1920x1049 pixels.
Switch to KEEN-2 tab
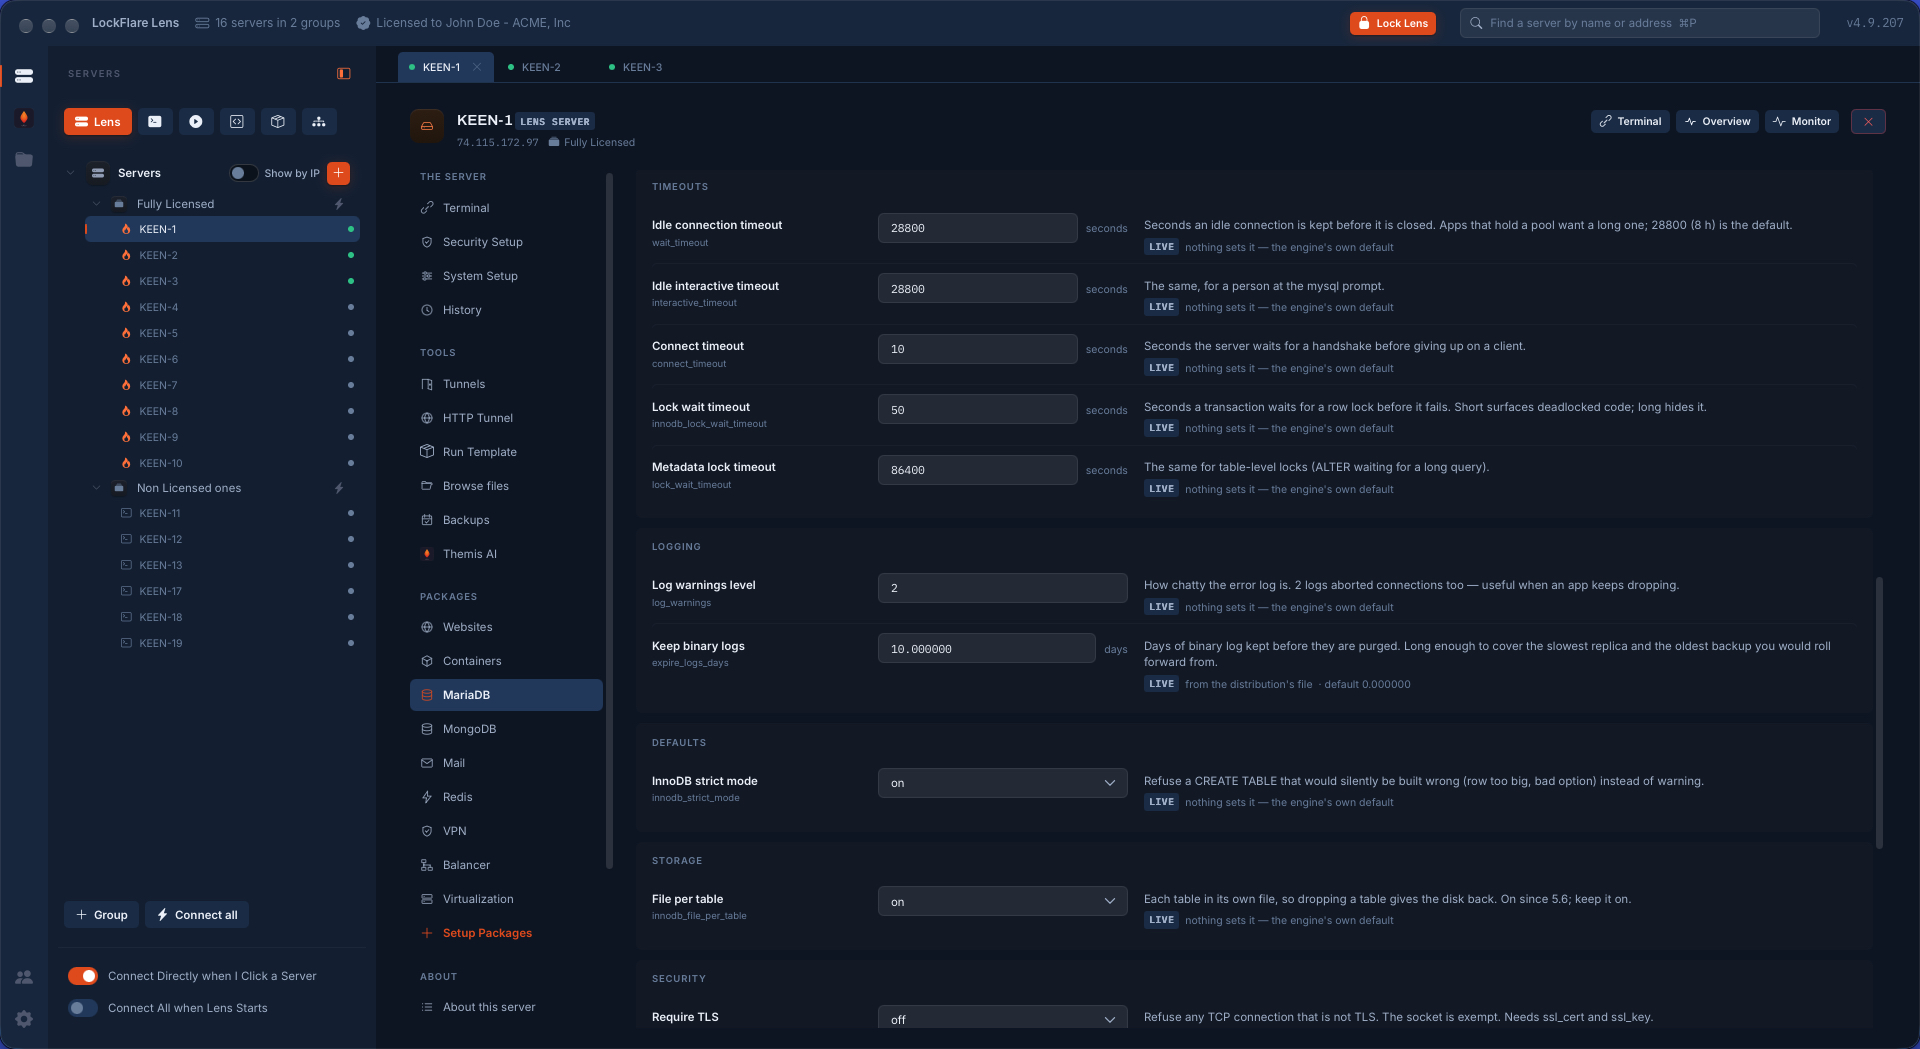[542, 67]
